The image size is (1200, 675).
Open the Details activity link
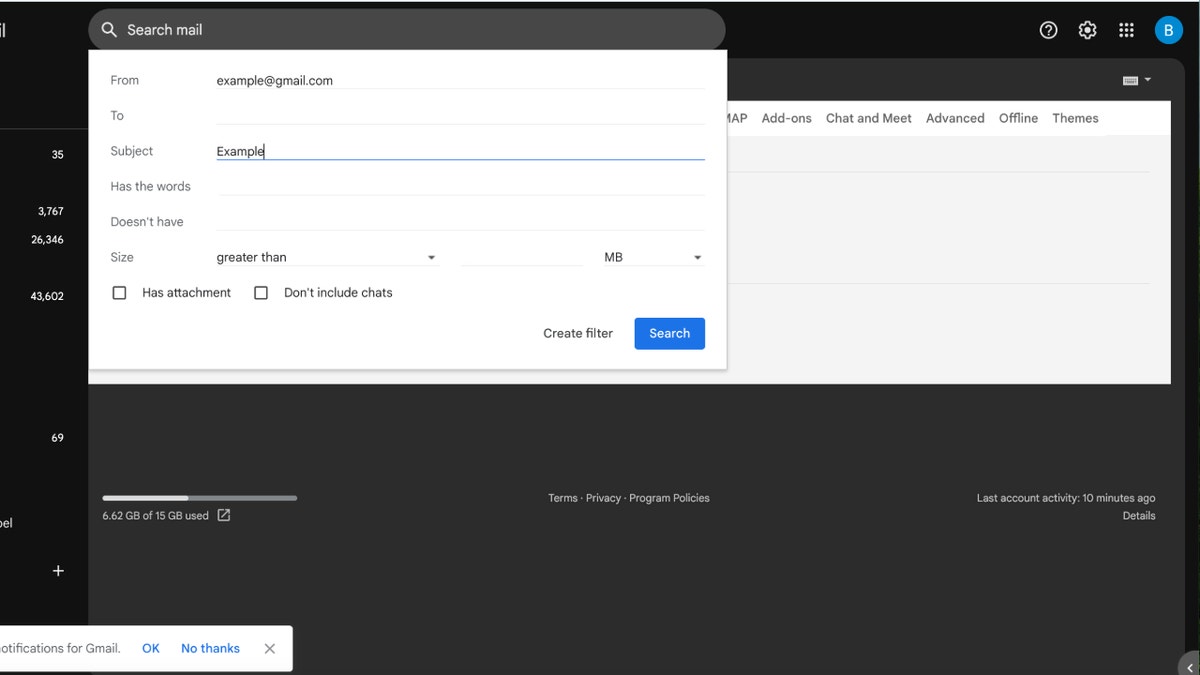(1139, 515)
